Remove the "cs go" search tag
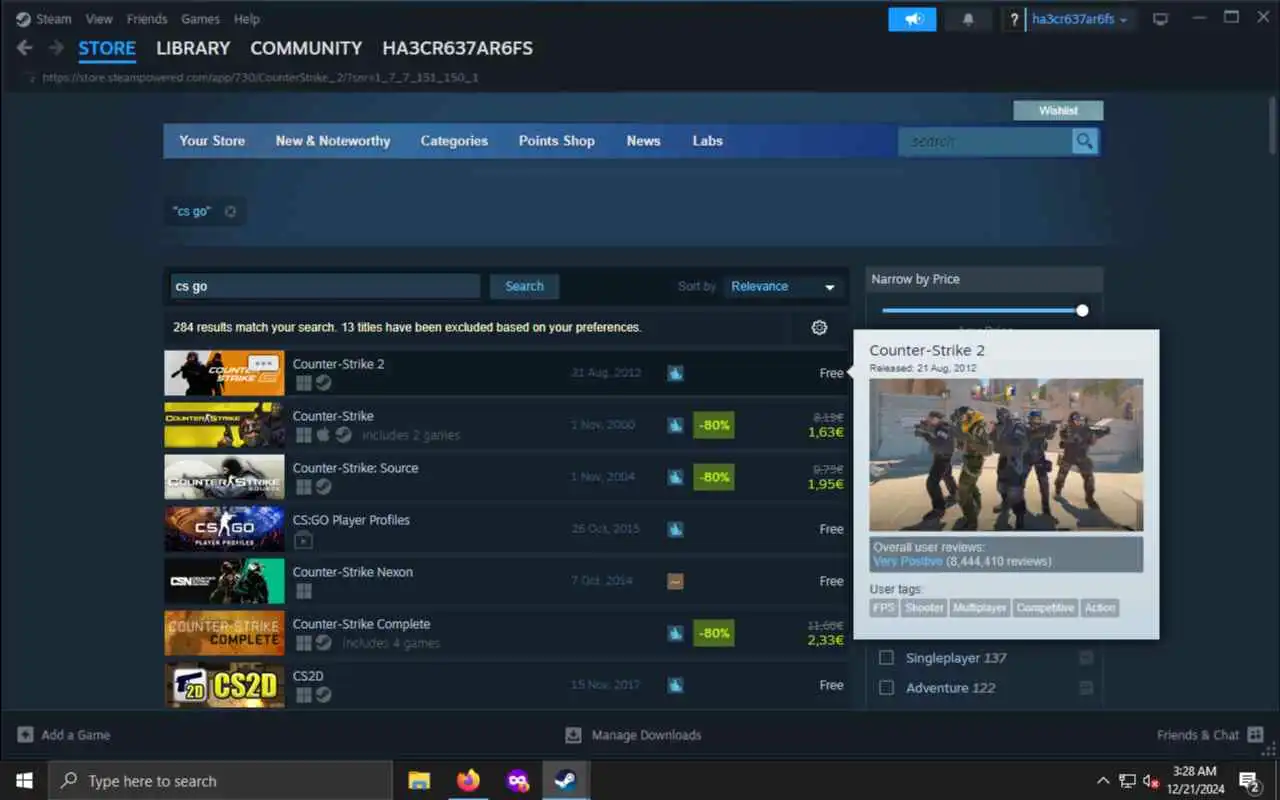1280x800 pixels. tap(230, 211)
